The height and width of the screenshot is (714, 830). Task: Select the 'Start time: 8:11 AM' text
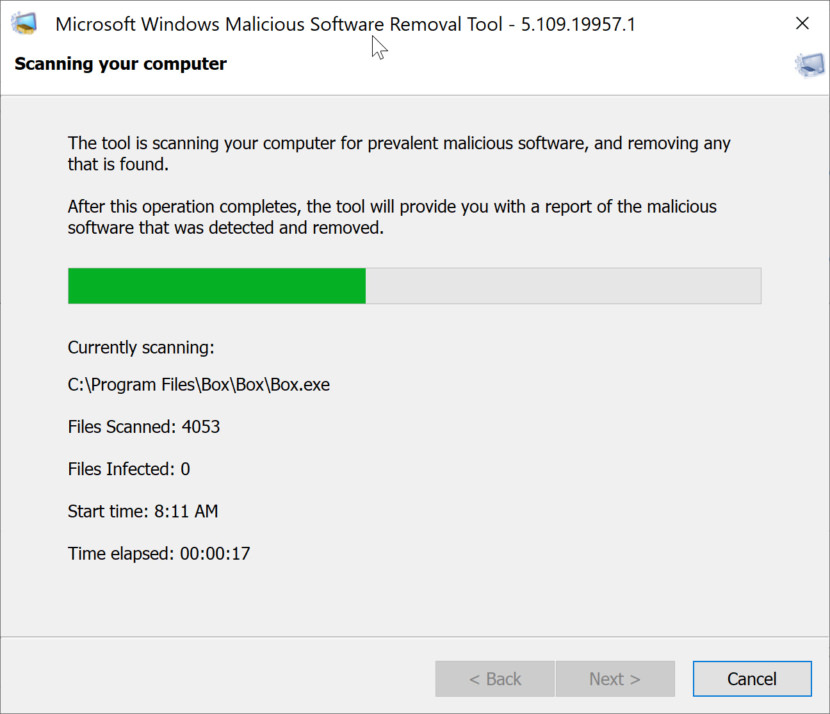tap(144, 511)
